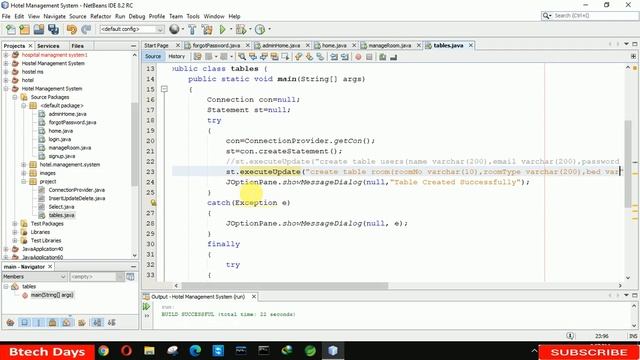The image size is (640, 360).
Task: Switch to the manageRoom.java tab
Action: 389,45
